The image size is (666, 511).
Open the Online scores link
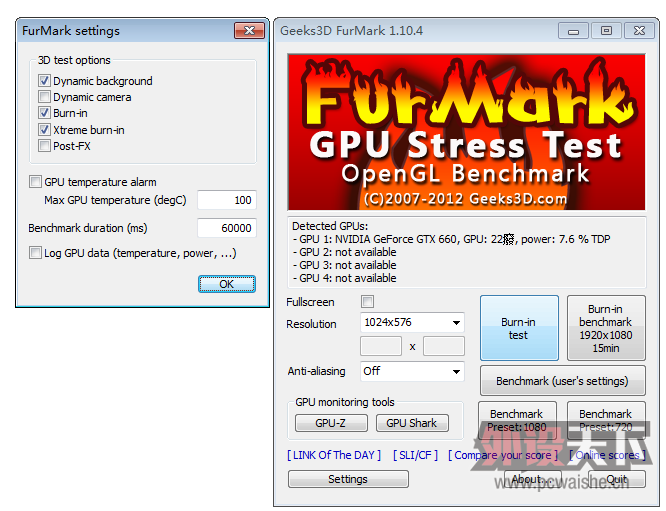(x=607, y=455)
